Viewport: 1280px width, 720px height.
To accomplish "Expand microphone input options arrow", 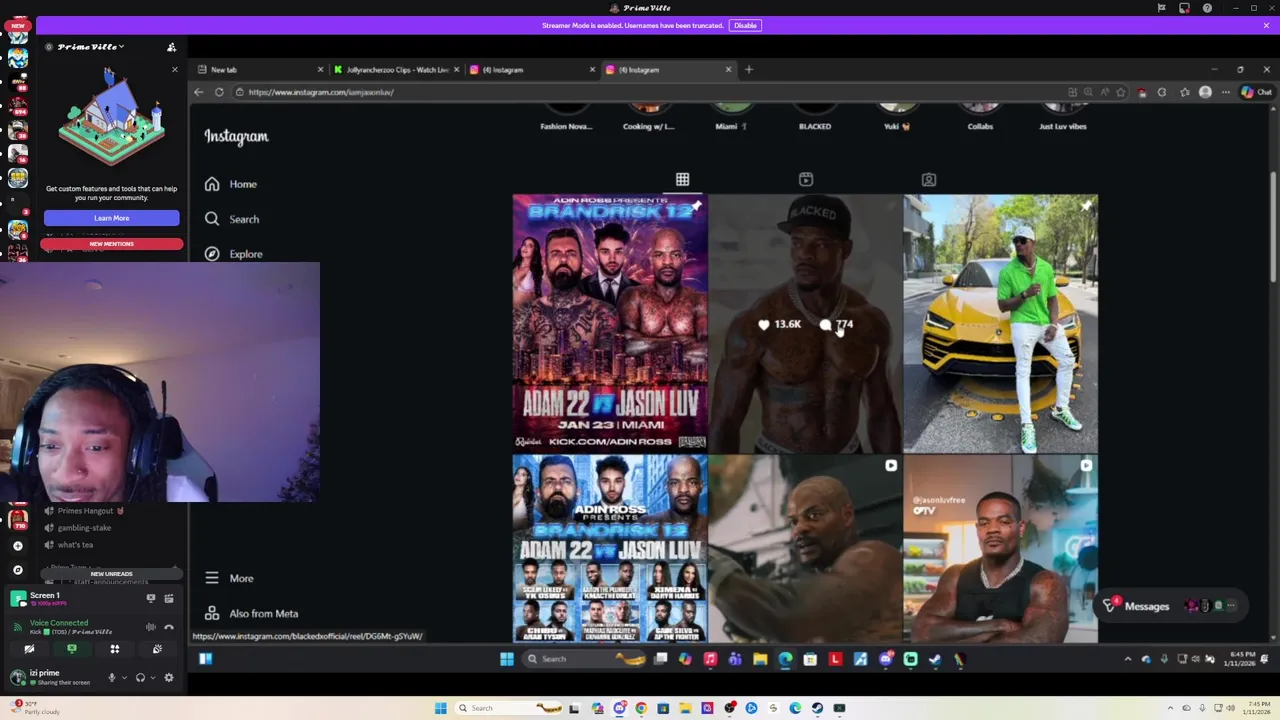I will [124, 678].
